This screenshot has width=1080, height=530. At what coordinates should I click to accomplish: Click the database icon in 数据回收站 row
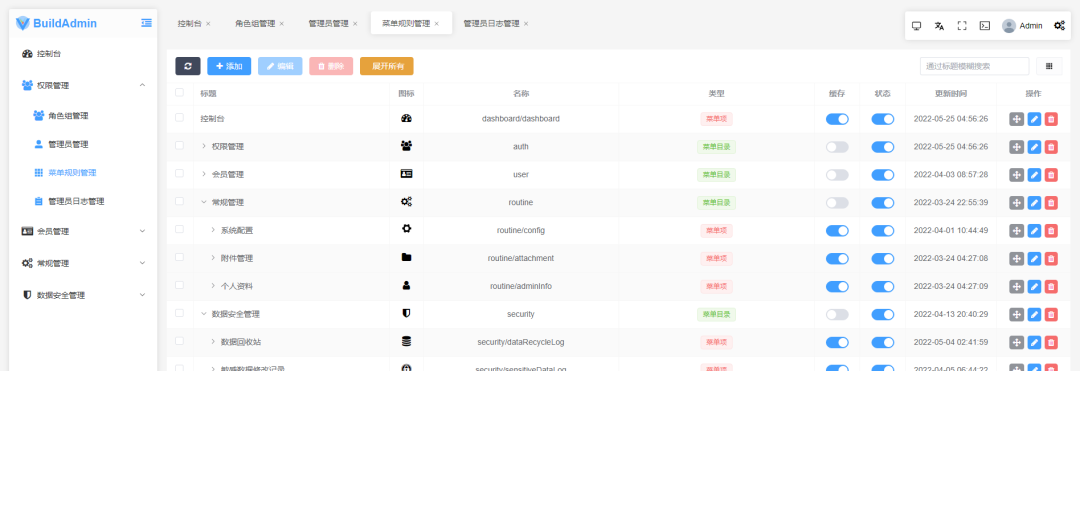click(x=406, y=341)
